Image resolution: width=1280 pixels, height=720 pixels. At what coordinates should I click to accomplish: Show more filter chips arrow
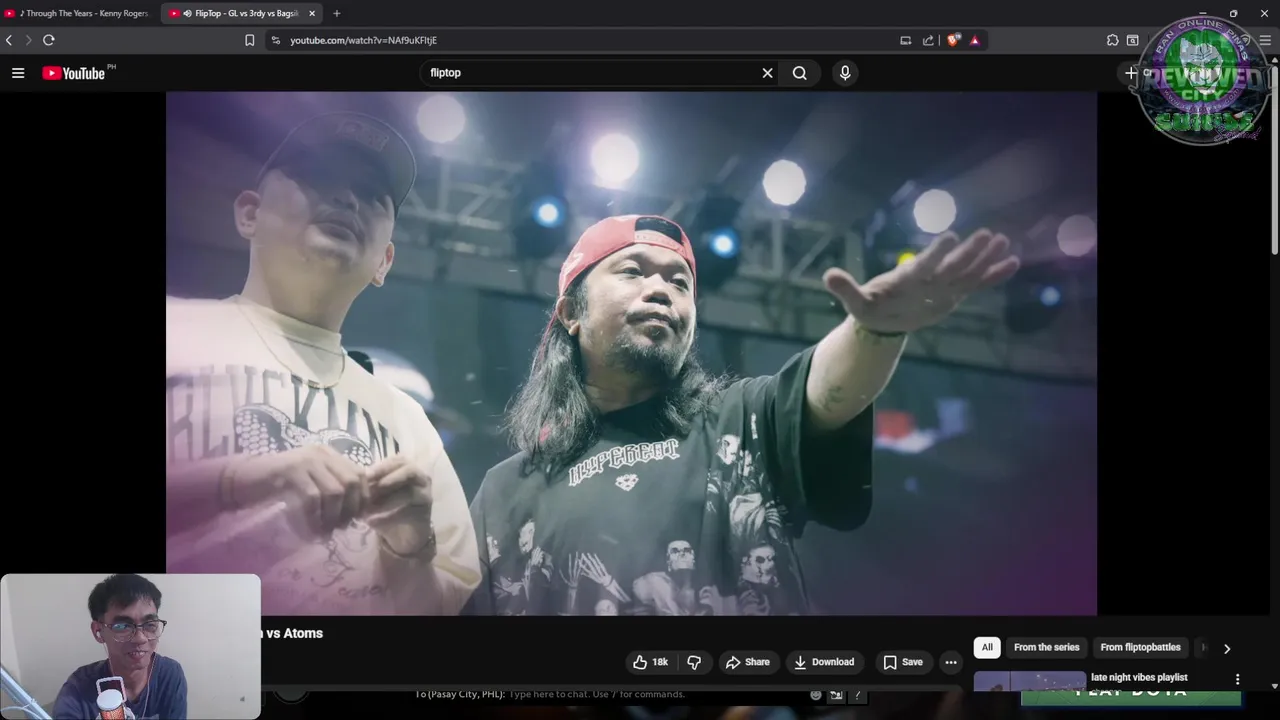(1227, 649)
